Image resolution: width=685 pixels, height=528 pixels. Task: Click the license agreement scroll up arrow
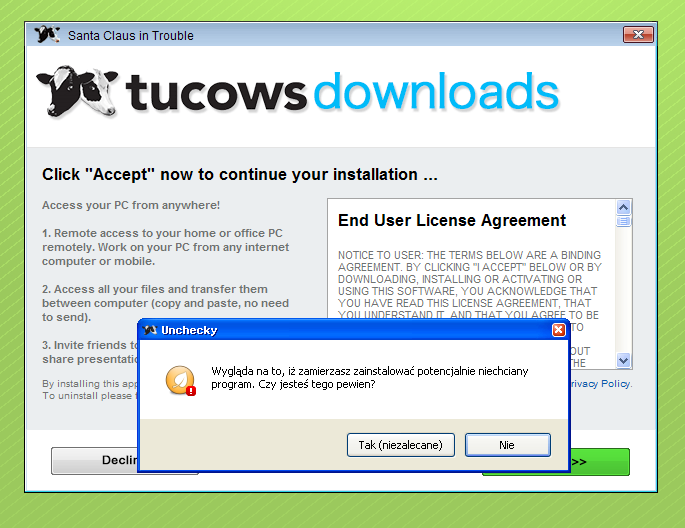click(623, 207)
